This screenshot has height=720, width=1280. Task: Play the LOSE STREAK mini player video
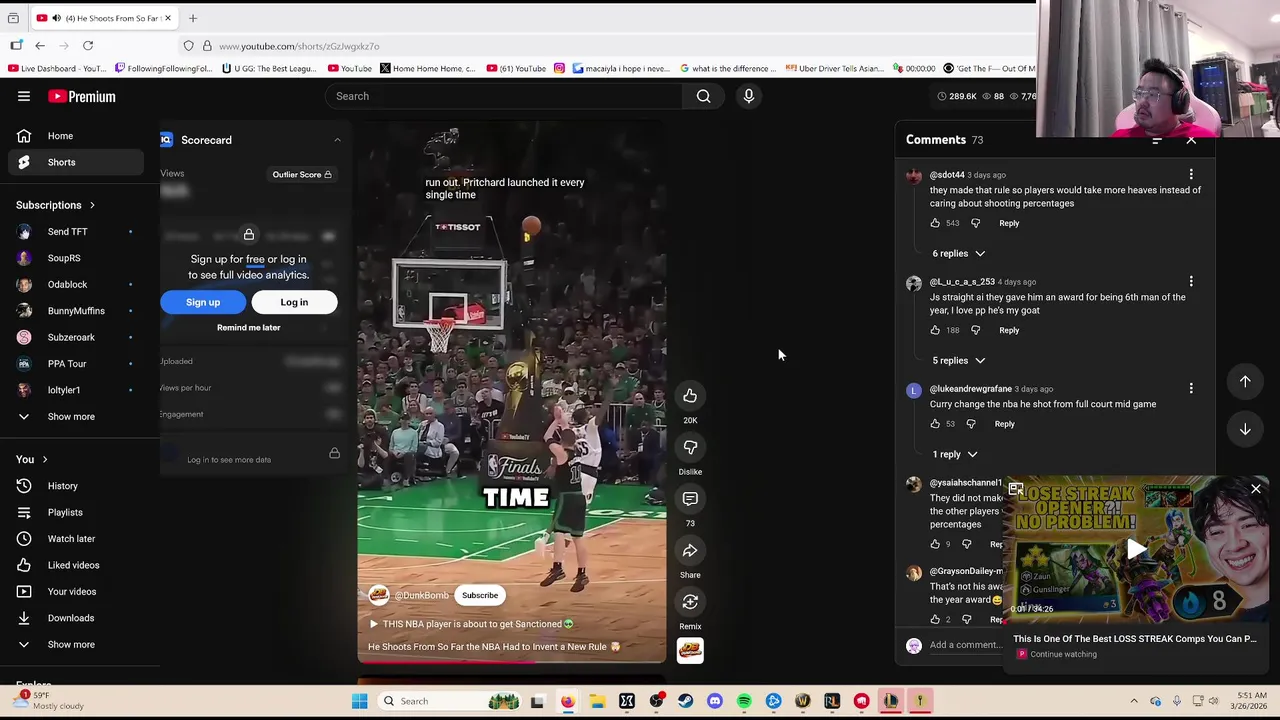pyautogui.click(x=1137, y=548)
